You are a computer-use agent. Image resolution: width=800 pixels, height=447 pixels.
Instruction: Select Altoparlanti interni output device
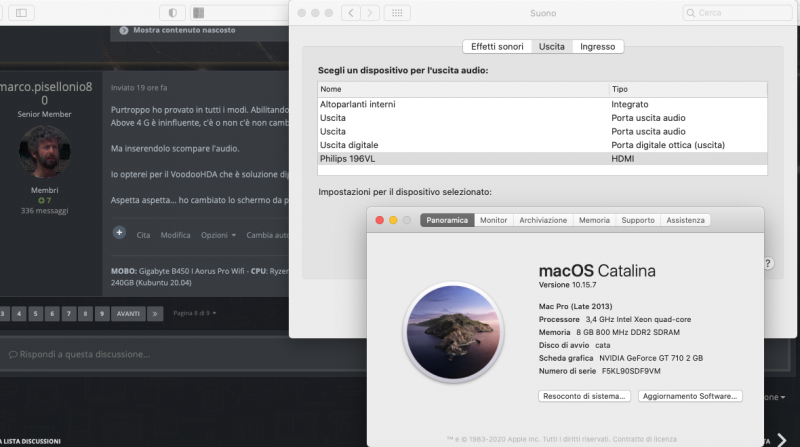click(355, 104)
